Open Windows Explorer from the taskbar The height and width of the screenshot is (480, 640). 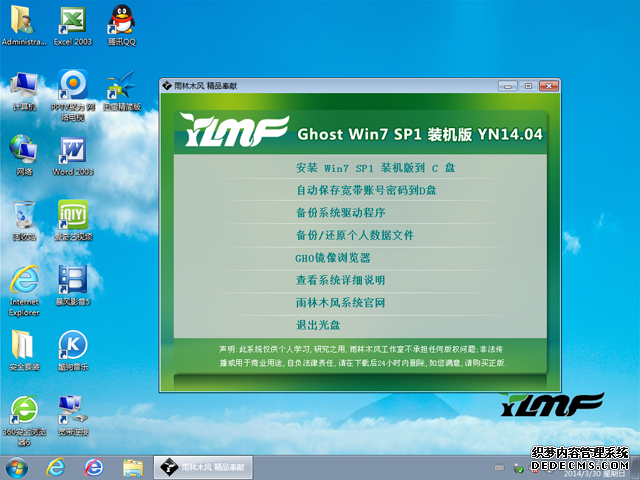click(133, 468)
